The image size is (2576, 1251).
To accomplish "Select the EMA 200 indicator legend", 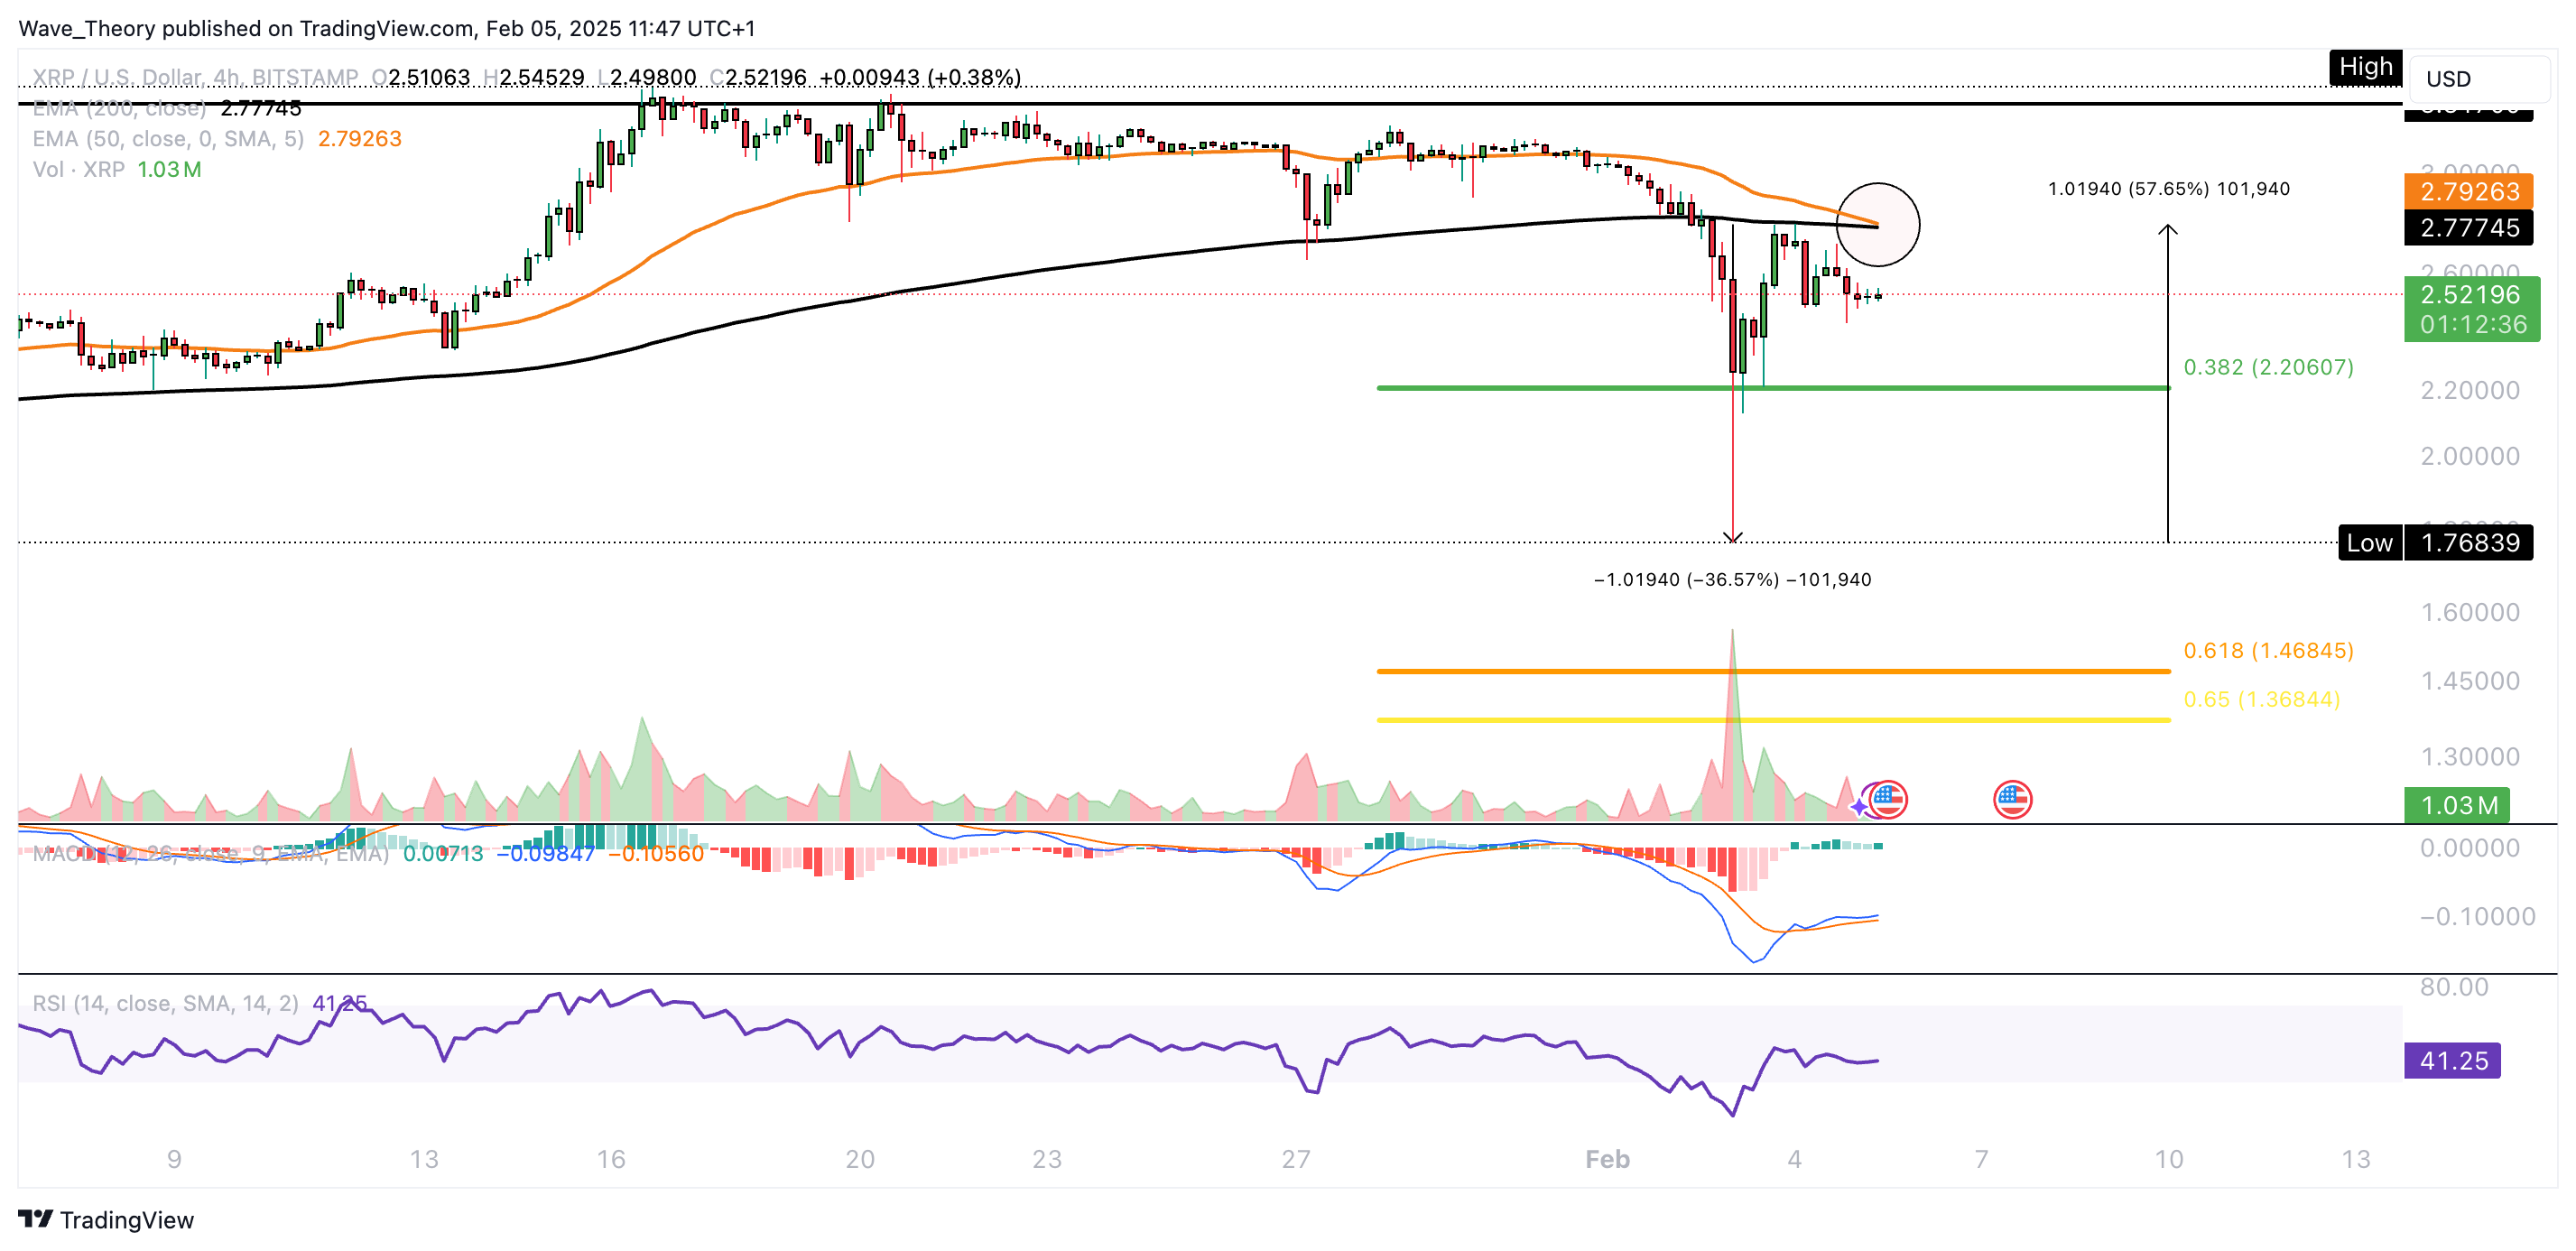I will click(120, 108).
